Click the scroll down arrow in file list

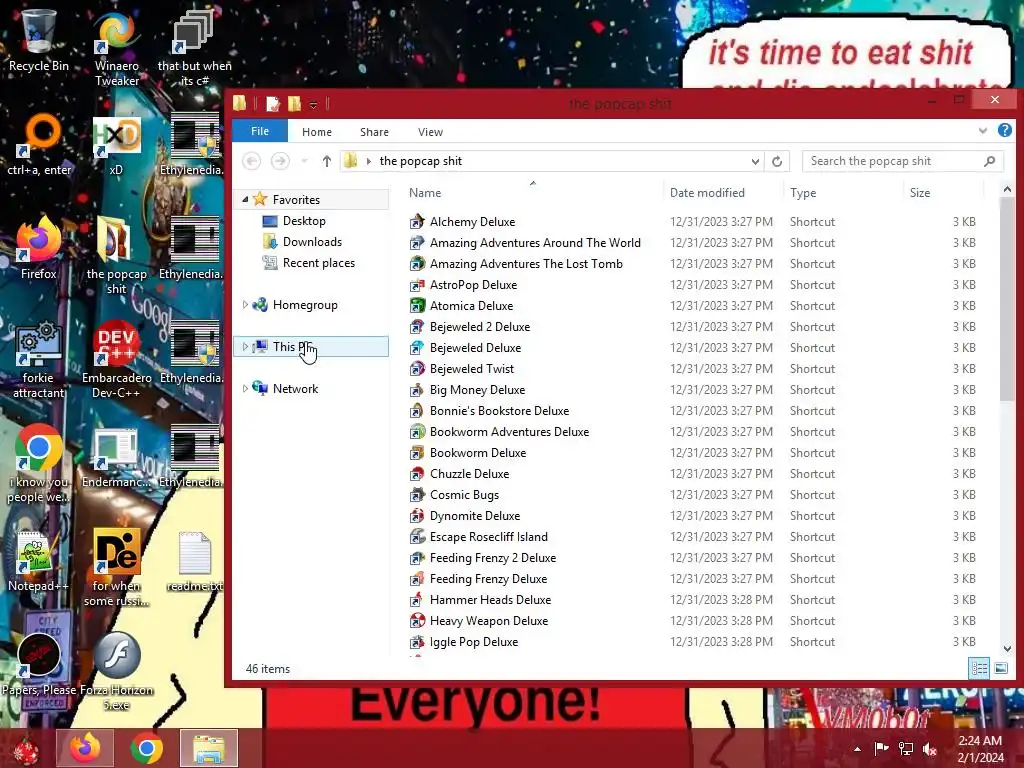1006,648
